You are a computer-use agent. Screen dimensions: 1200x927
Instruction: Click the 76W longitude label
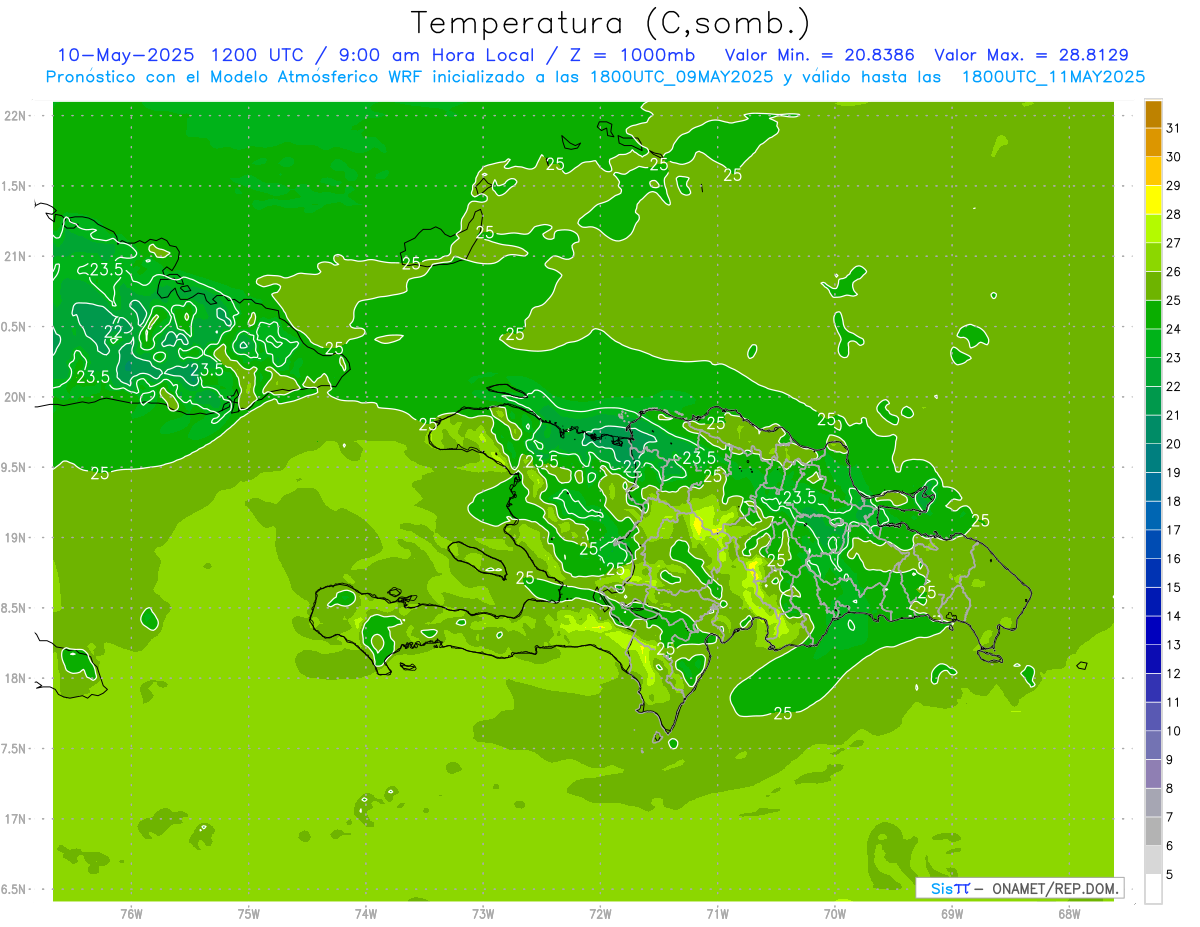pos(131,914)
